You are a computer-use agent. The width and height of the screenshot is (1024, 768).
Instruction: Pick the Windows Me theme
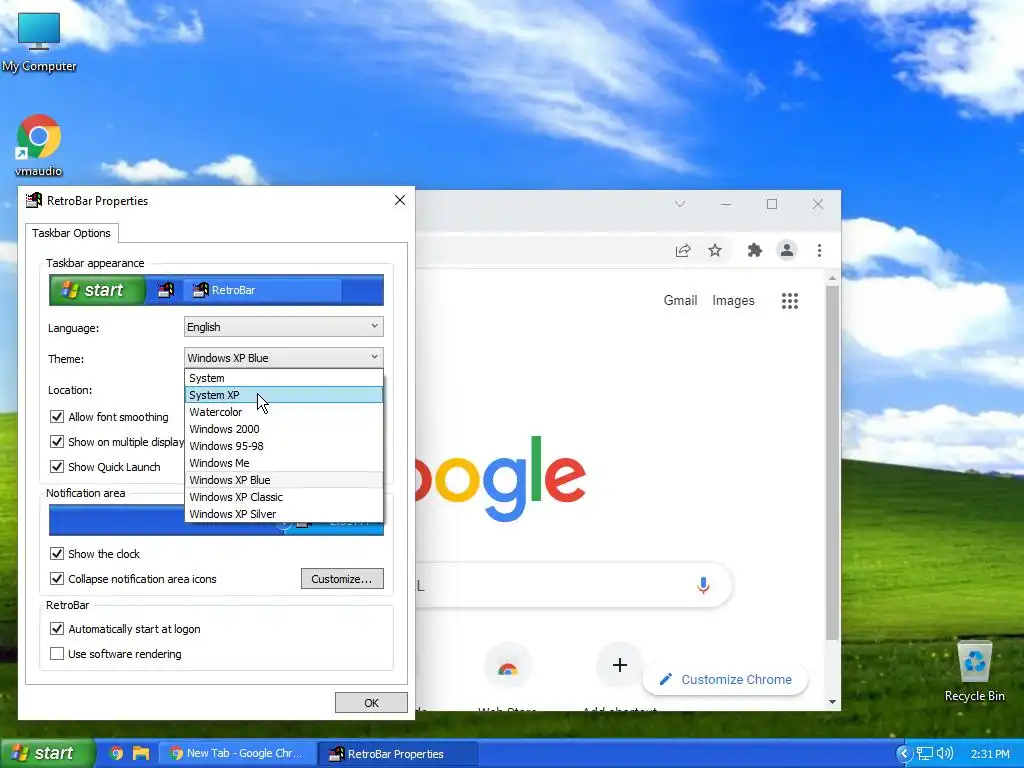point(283,463)
